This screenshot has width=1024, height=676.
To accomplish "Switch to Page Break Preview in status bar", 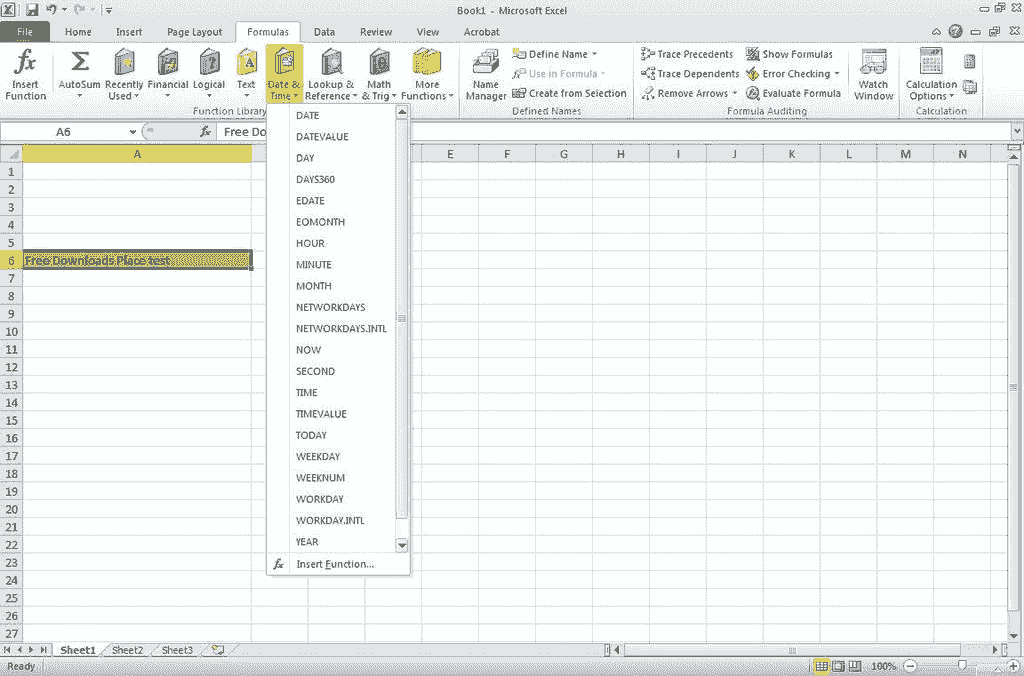I will 854,666.
